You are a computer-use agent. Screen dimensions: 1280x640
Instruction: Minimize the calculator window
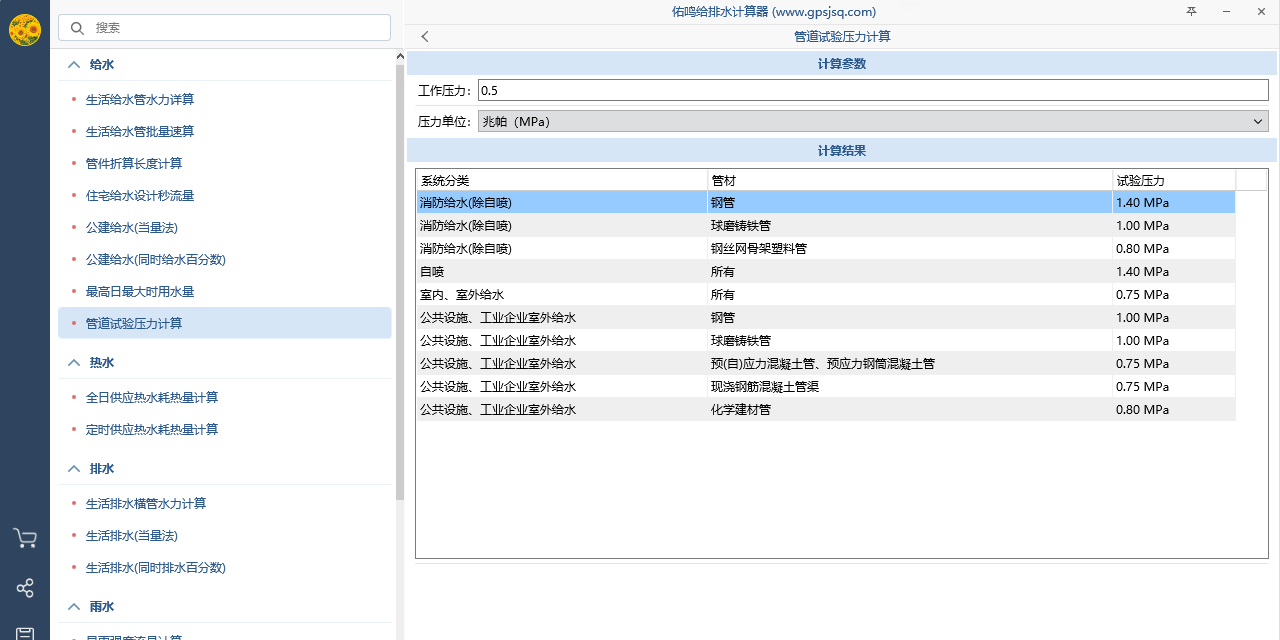point(1226,12)
